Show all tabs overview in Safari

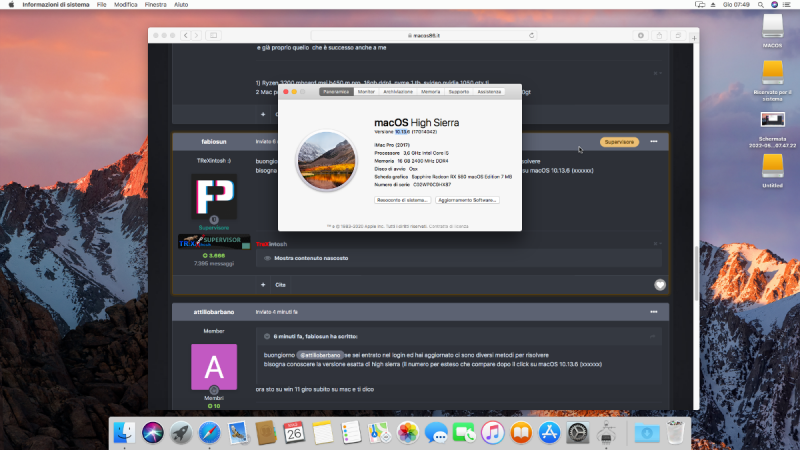(x=678, y=35)
